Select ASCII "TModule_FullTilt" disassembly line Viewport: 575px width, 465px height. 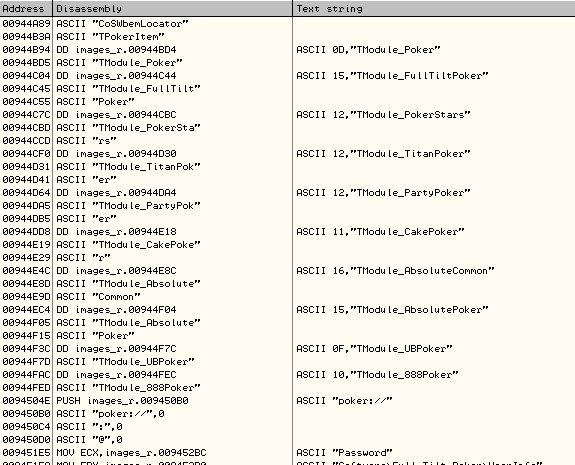click(x=128, y=89)
